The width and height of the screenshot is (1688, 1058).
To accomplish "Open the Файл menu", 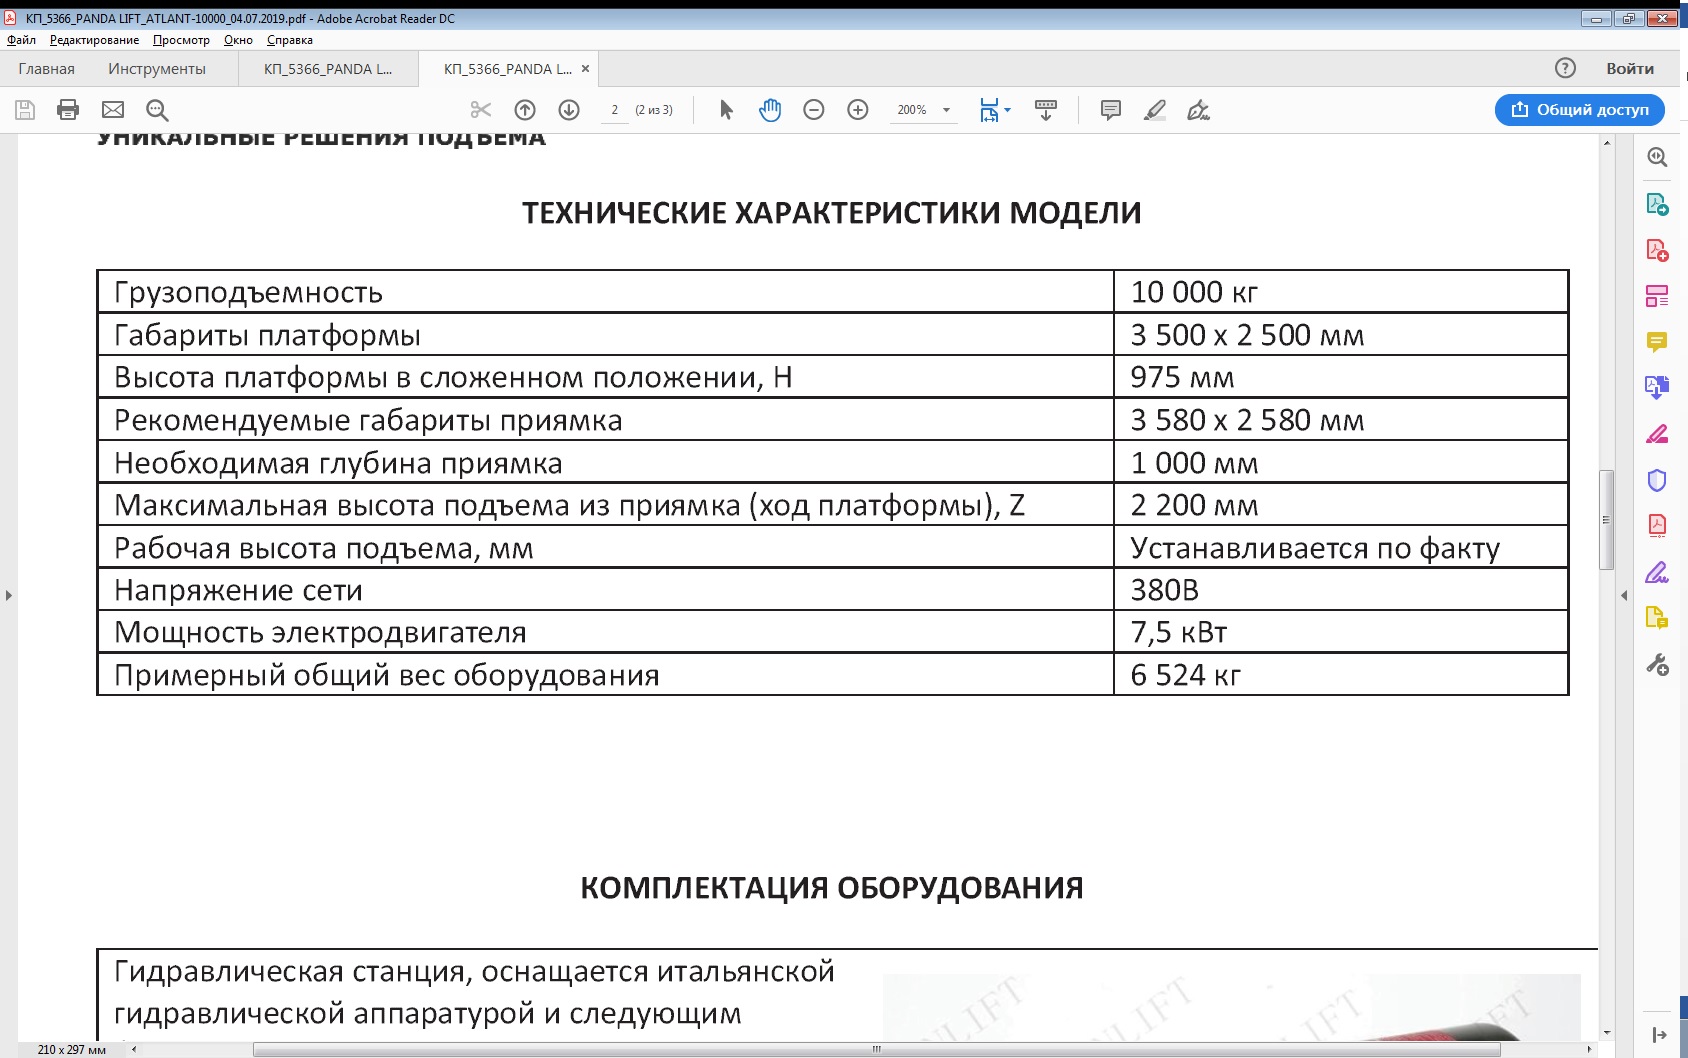I will 21,40.
